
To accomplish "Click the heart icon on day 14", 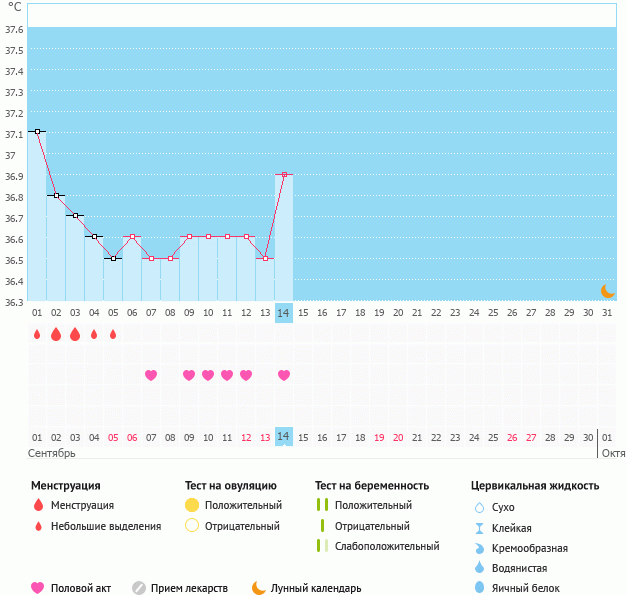I will coord(284,375).
